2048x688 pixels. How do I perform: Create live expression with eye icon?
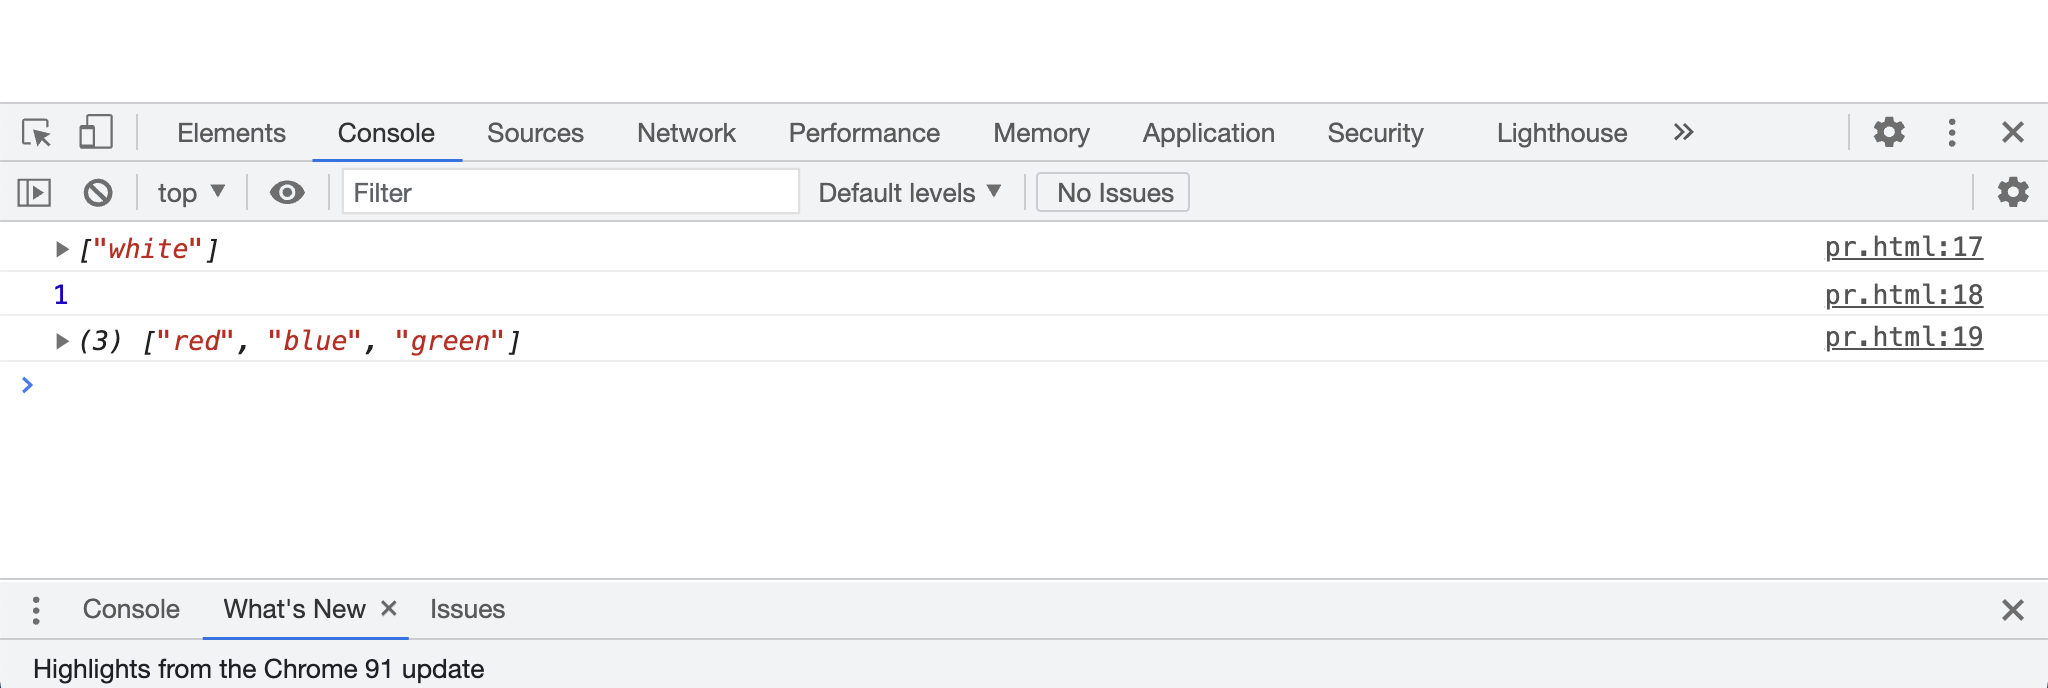coord(287,193)
